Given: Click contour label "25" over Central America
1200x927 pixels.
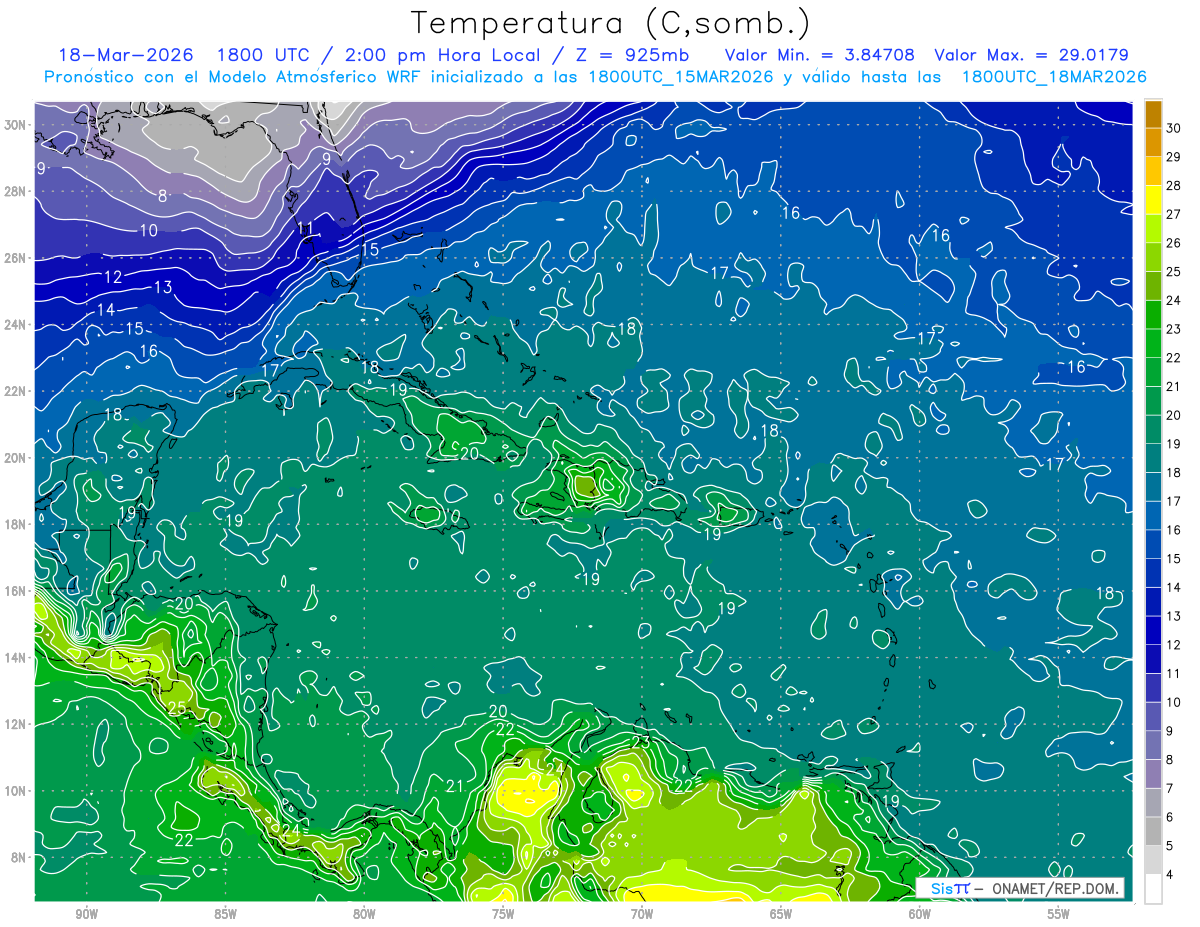Looking at the screenshot, I should coord(176,708).
